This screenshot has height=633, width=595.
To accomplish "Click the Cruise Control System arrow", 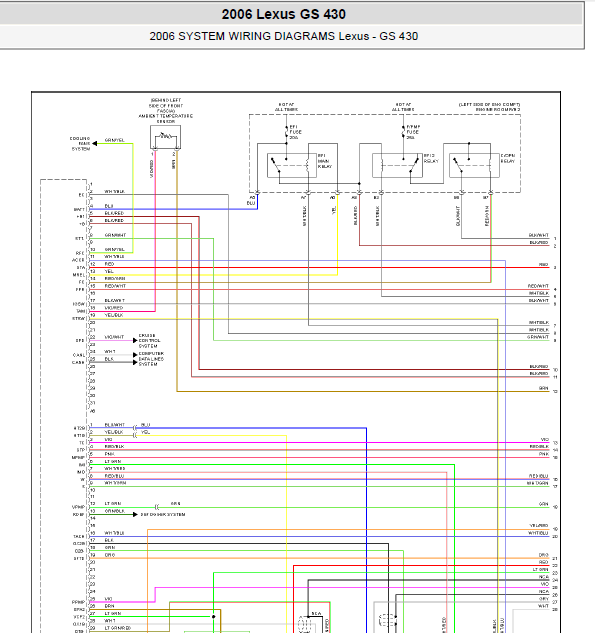I will tap(135, 341).
